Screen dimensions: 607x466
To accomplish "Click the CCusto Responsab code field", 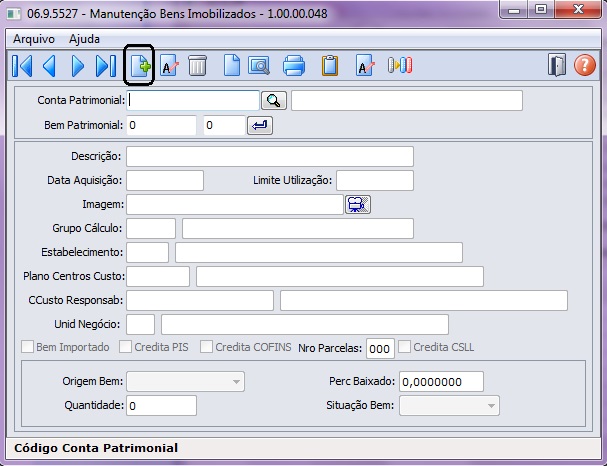I will point(200,300).
